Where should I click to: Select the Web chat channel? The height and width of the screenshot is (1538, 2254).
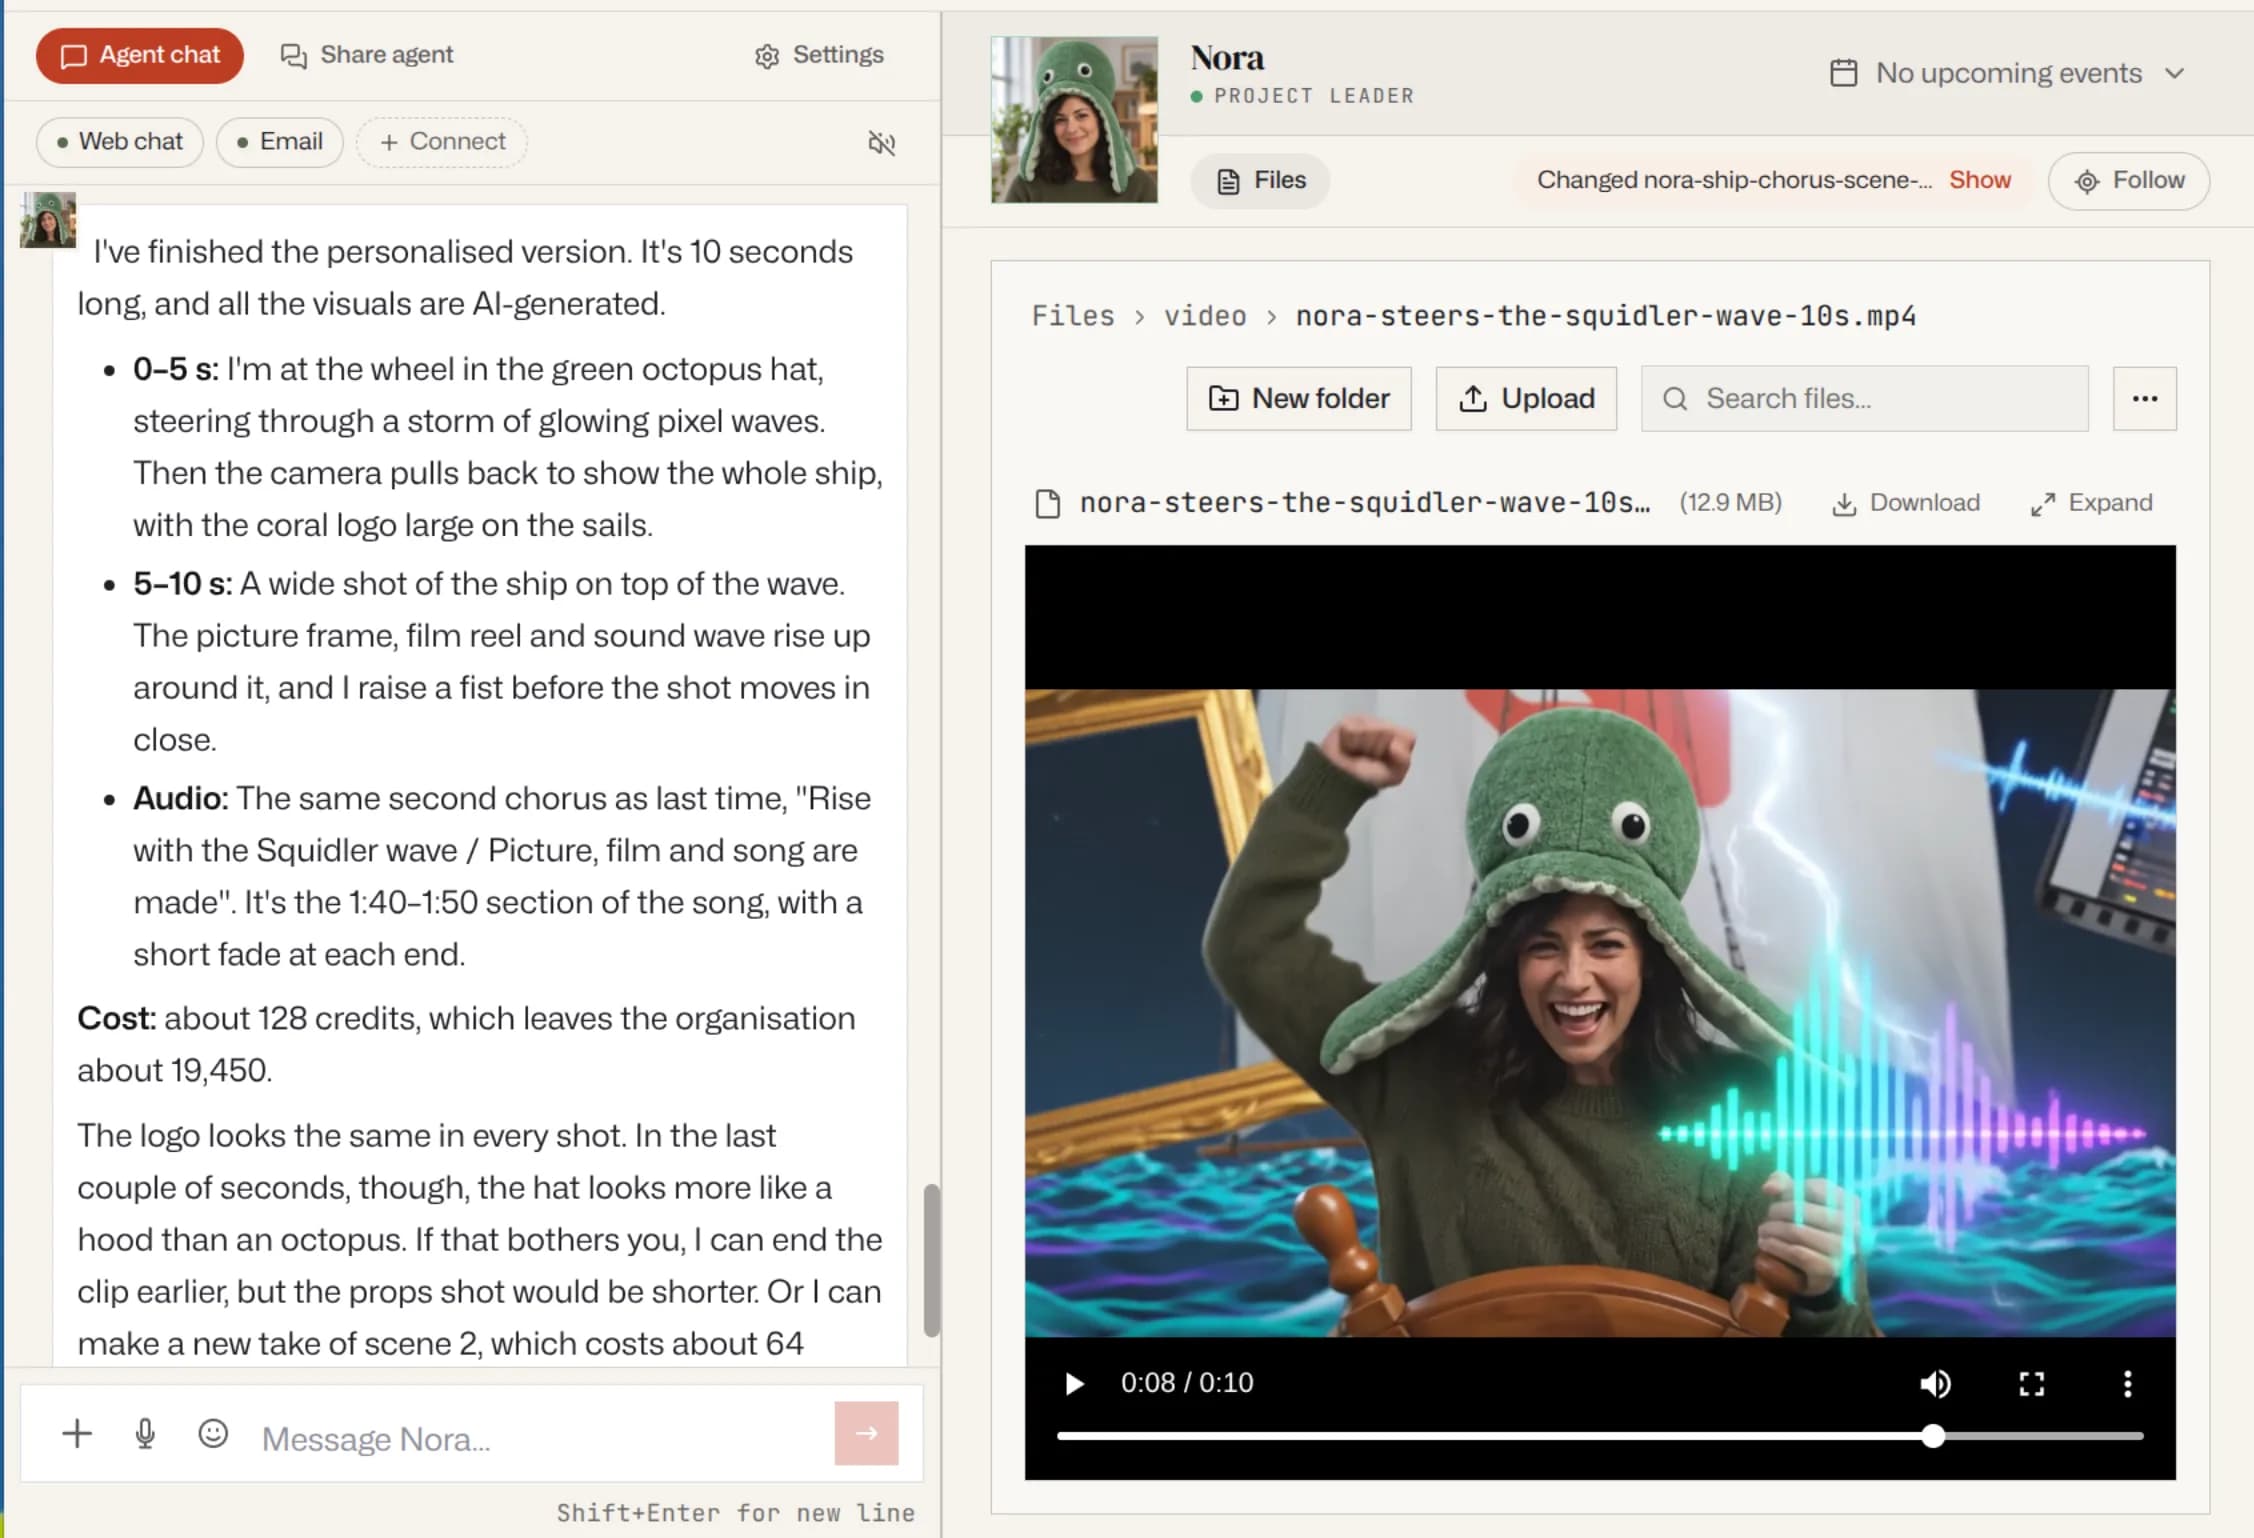point(120,142)
